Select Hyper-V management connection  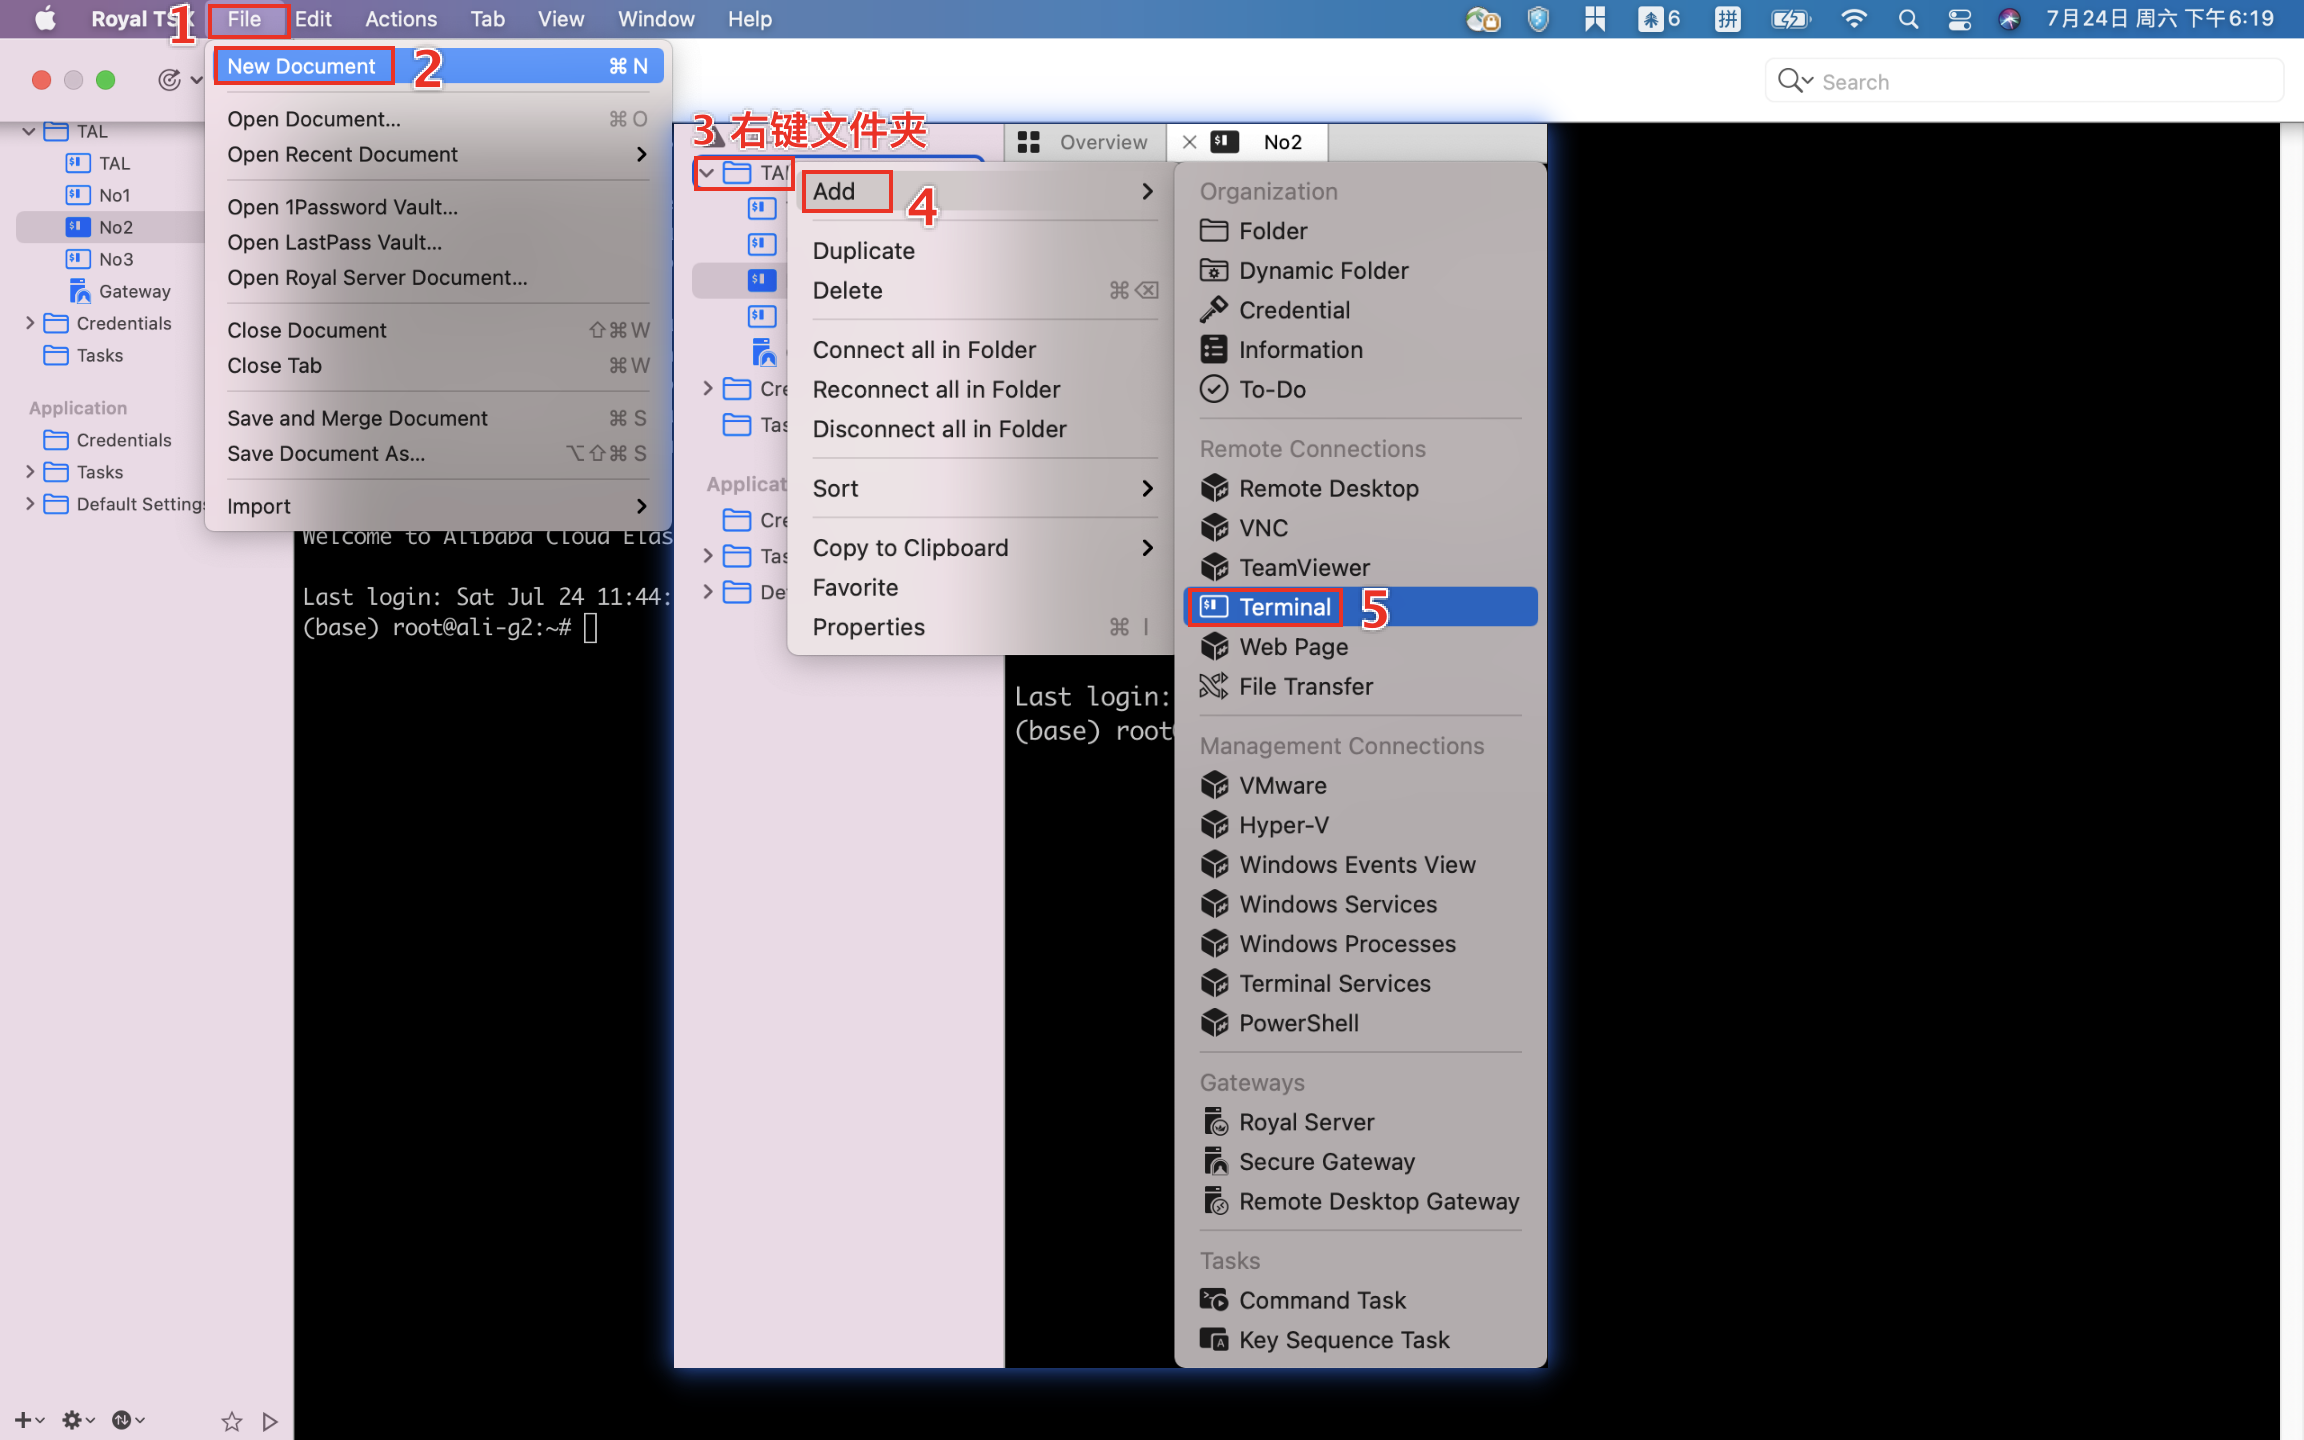[x=1360, y=825]
